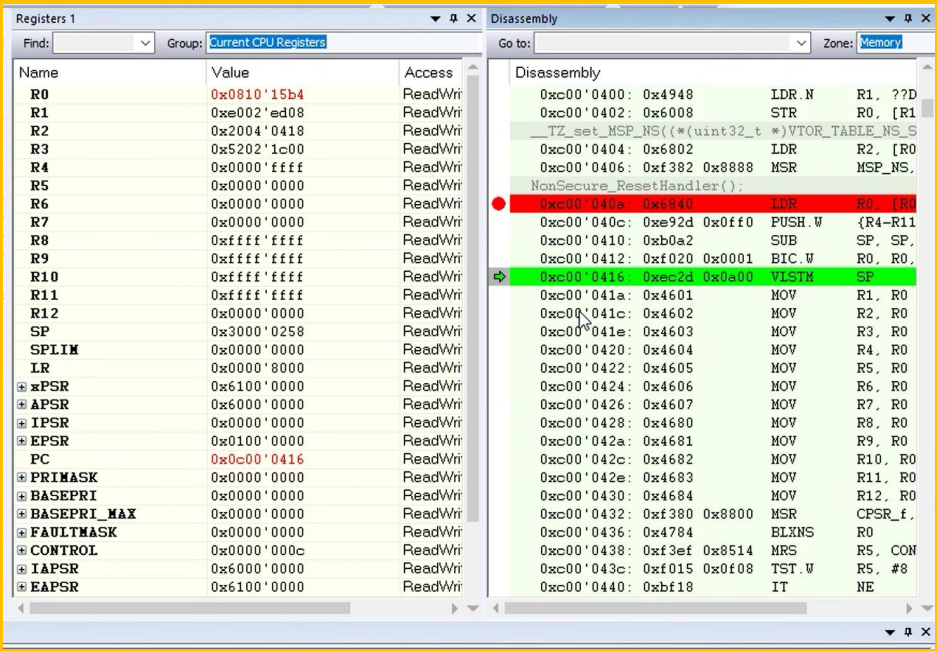Click Disassembly vertical scrollbar thumb
This screenshot has width=937, height=651.
pyautogui.click(x=927, y=108)
